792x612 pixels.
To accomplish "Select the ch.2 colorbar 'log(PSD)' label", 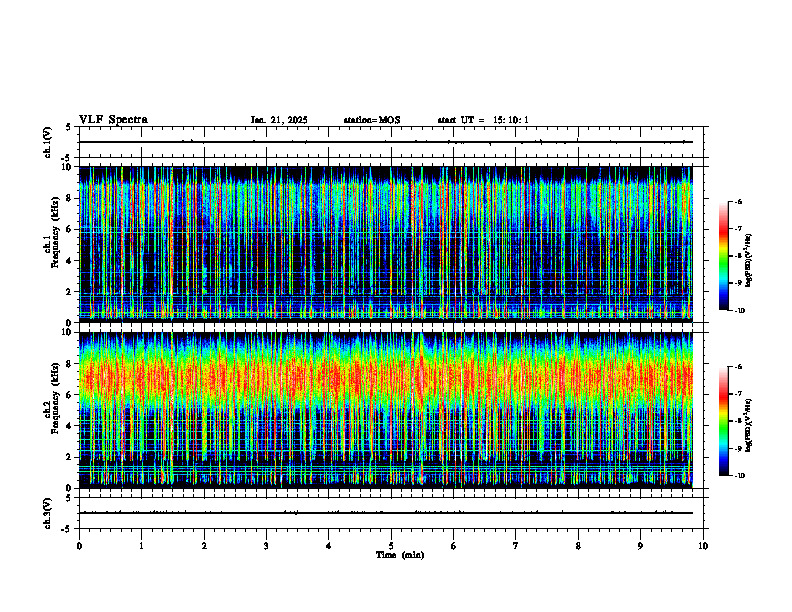I will click(749, 425).
